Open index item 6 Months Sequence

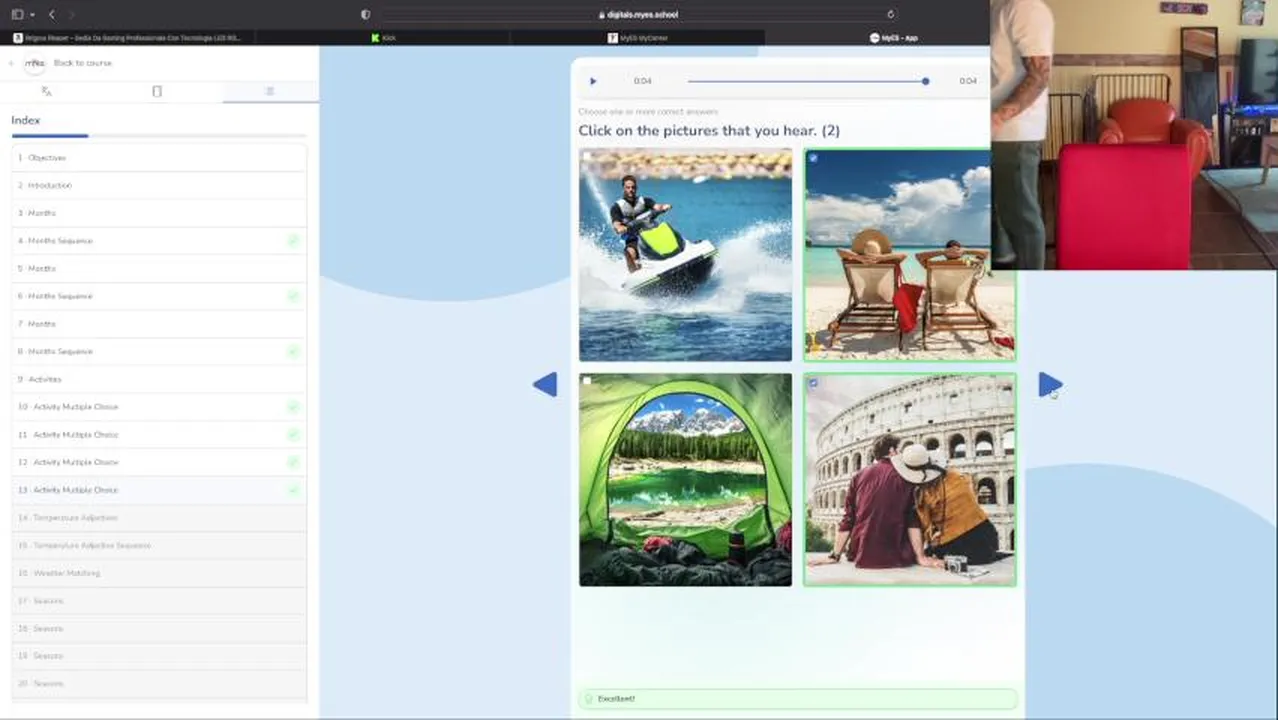click(159, 296)
